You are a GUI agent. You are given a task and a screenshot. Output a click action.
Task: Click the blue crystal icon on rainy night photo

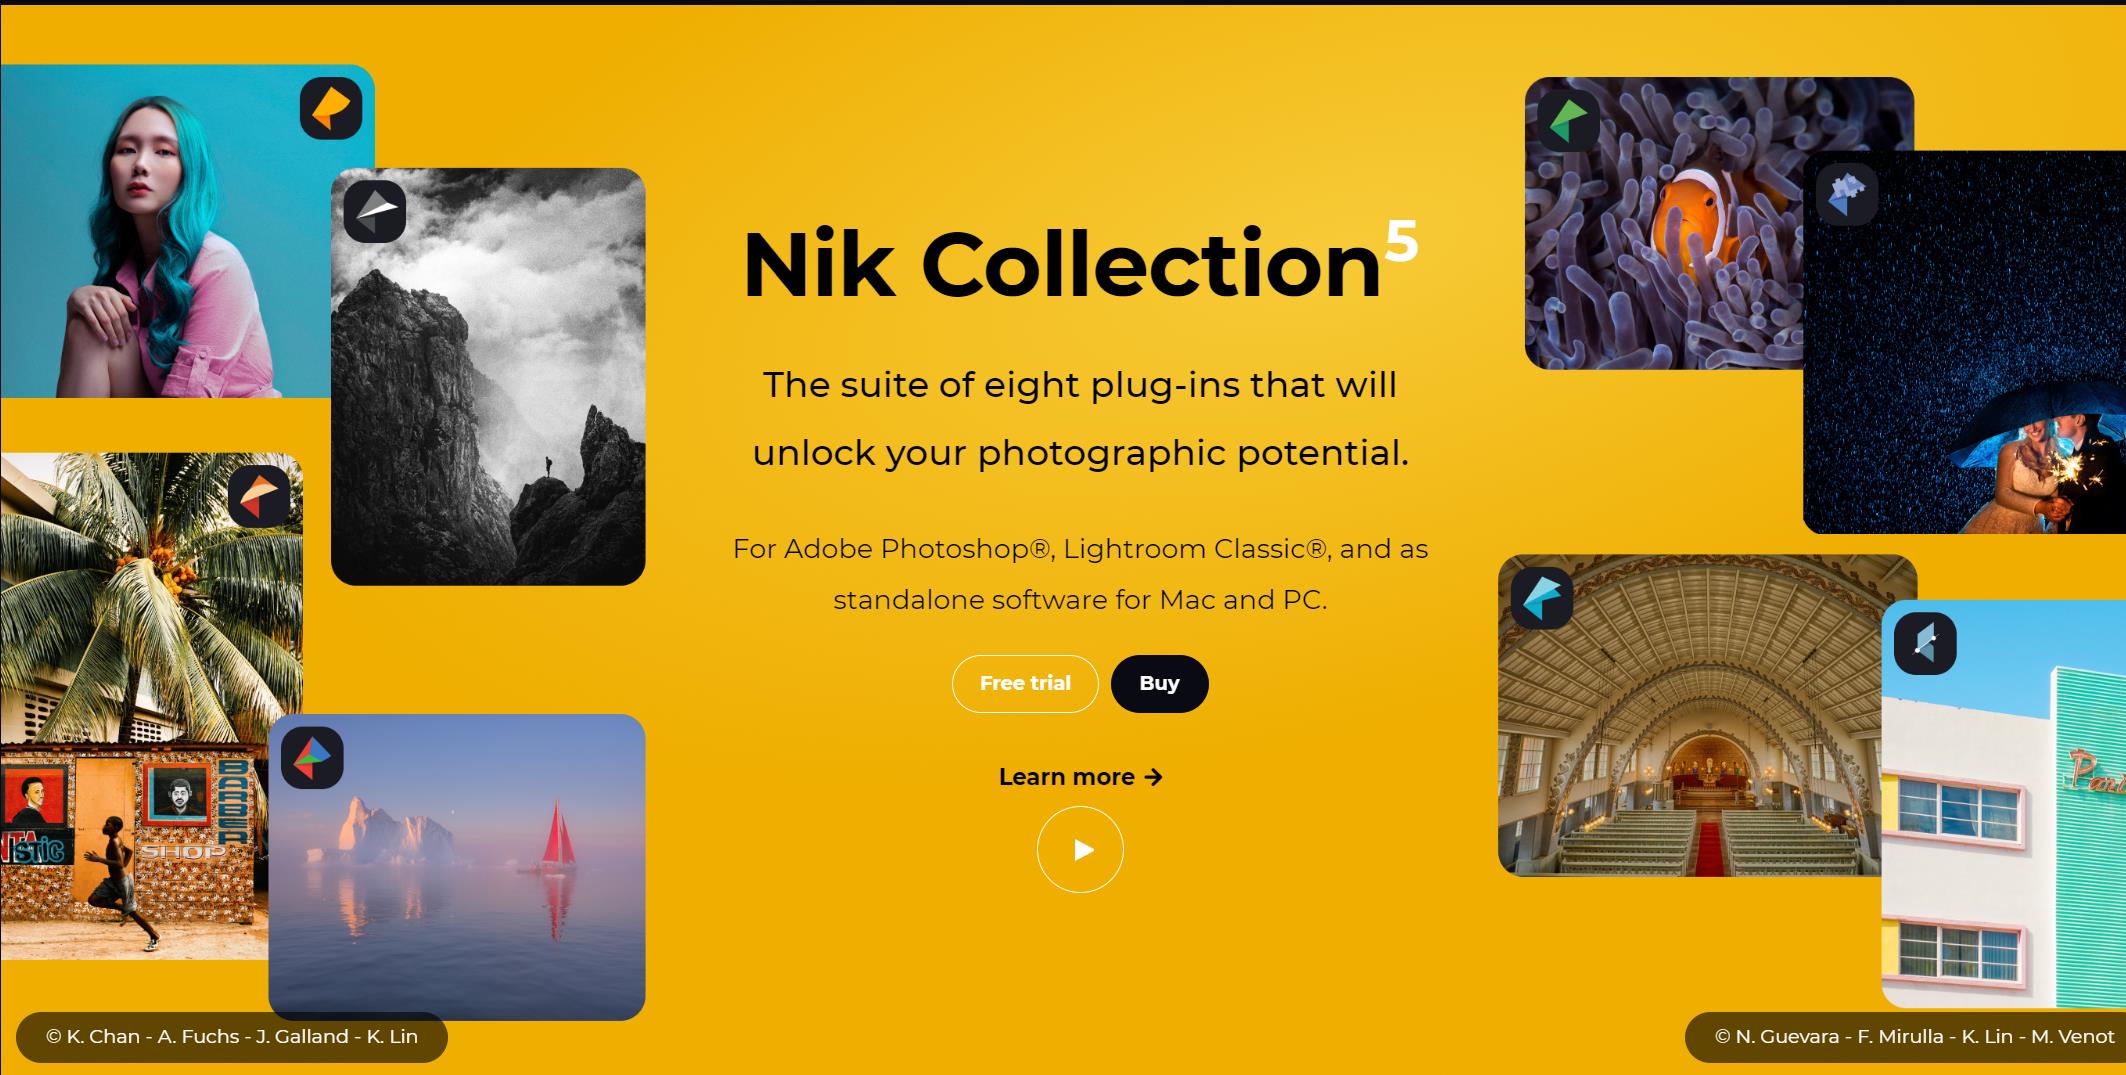point(1846,194)
